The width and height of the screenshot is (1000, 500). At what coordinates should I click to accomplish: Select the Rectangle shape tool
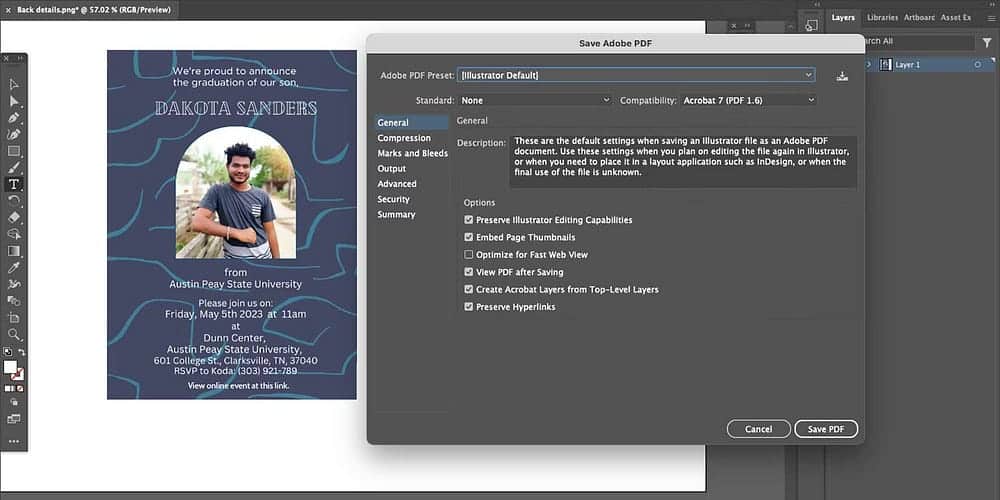click(x=14, y=151)
